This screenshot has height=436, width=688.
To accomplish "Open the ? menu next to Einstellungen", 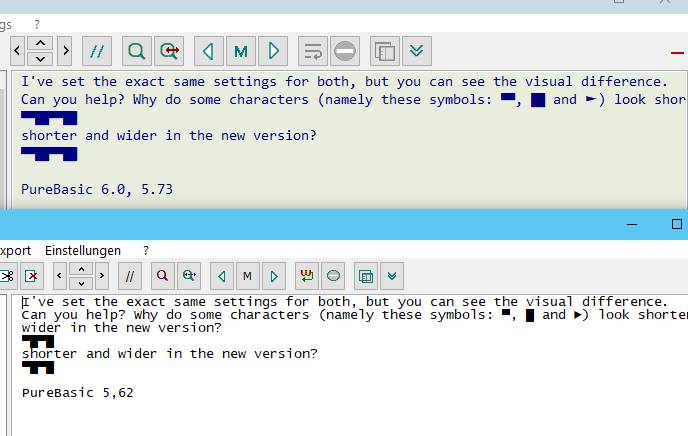I will [146, 250].
